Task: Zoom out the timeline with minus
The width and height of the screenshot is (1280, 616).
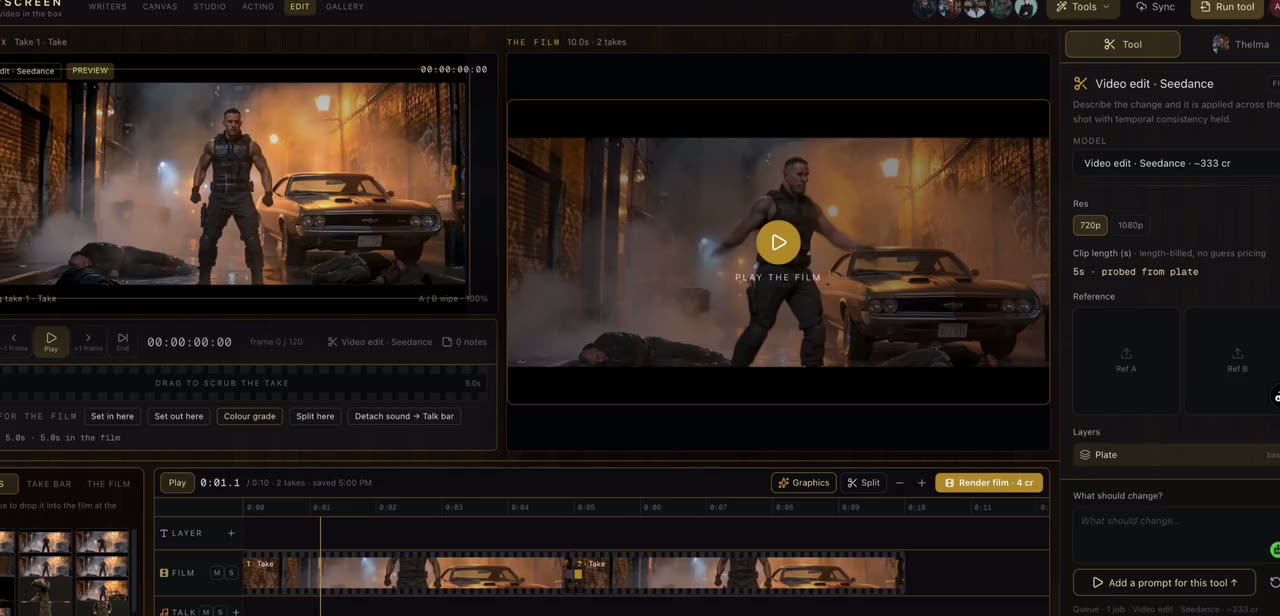Action: [899, 483]
